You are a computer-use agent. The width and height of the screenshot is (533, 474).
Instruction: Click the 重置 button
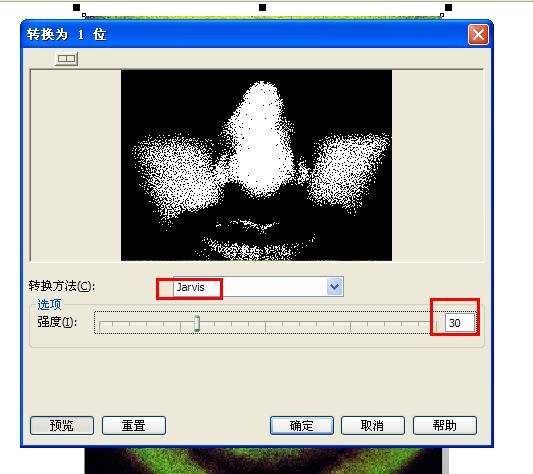134,425
